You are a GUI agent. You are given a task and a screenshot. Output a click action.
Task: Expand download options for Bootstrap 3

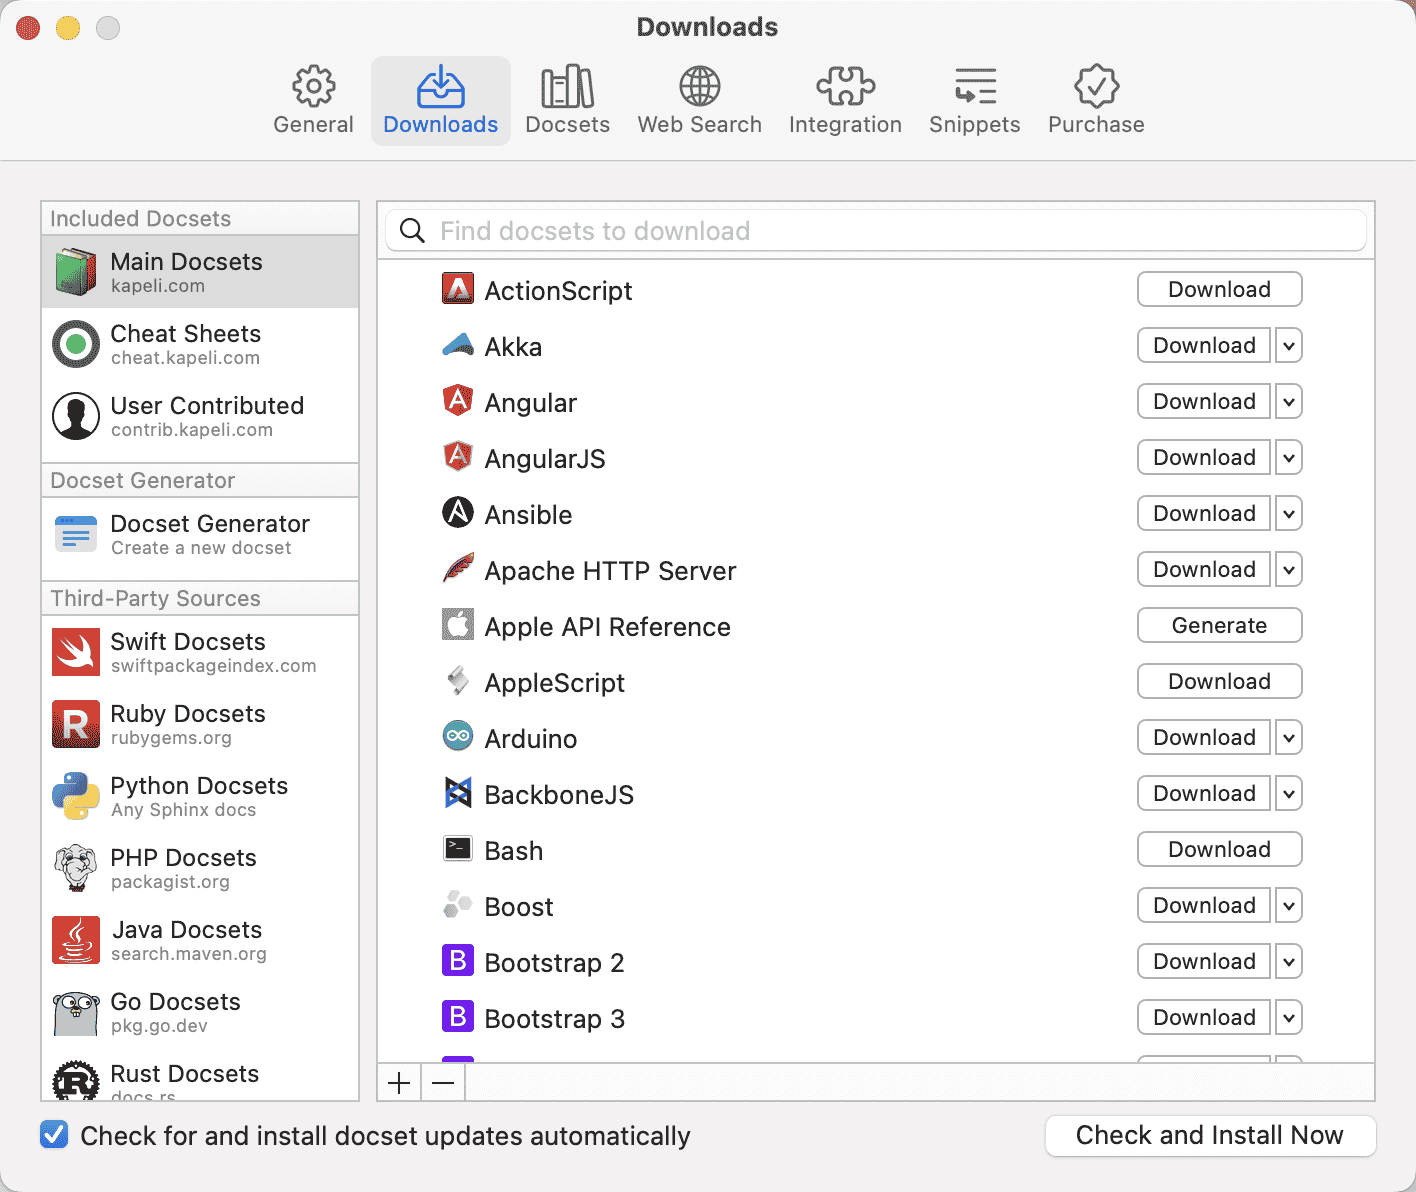(x=1288, y=1017)
